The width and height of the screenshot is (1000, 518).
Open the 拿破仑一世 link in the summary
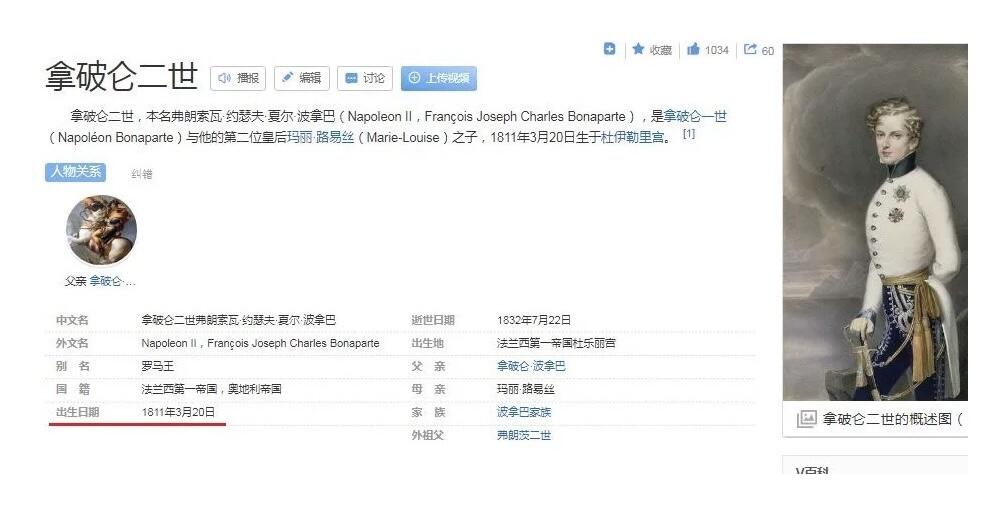[695, 116]
